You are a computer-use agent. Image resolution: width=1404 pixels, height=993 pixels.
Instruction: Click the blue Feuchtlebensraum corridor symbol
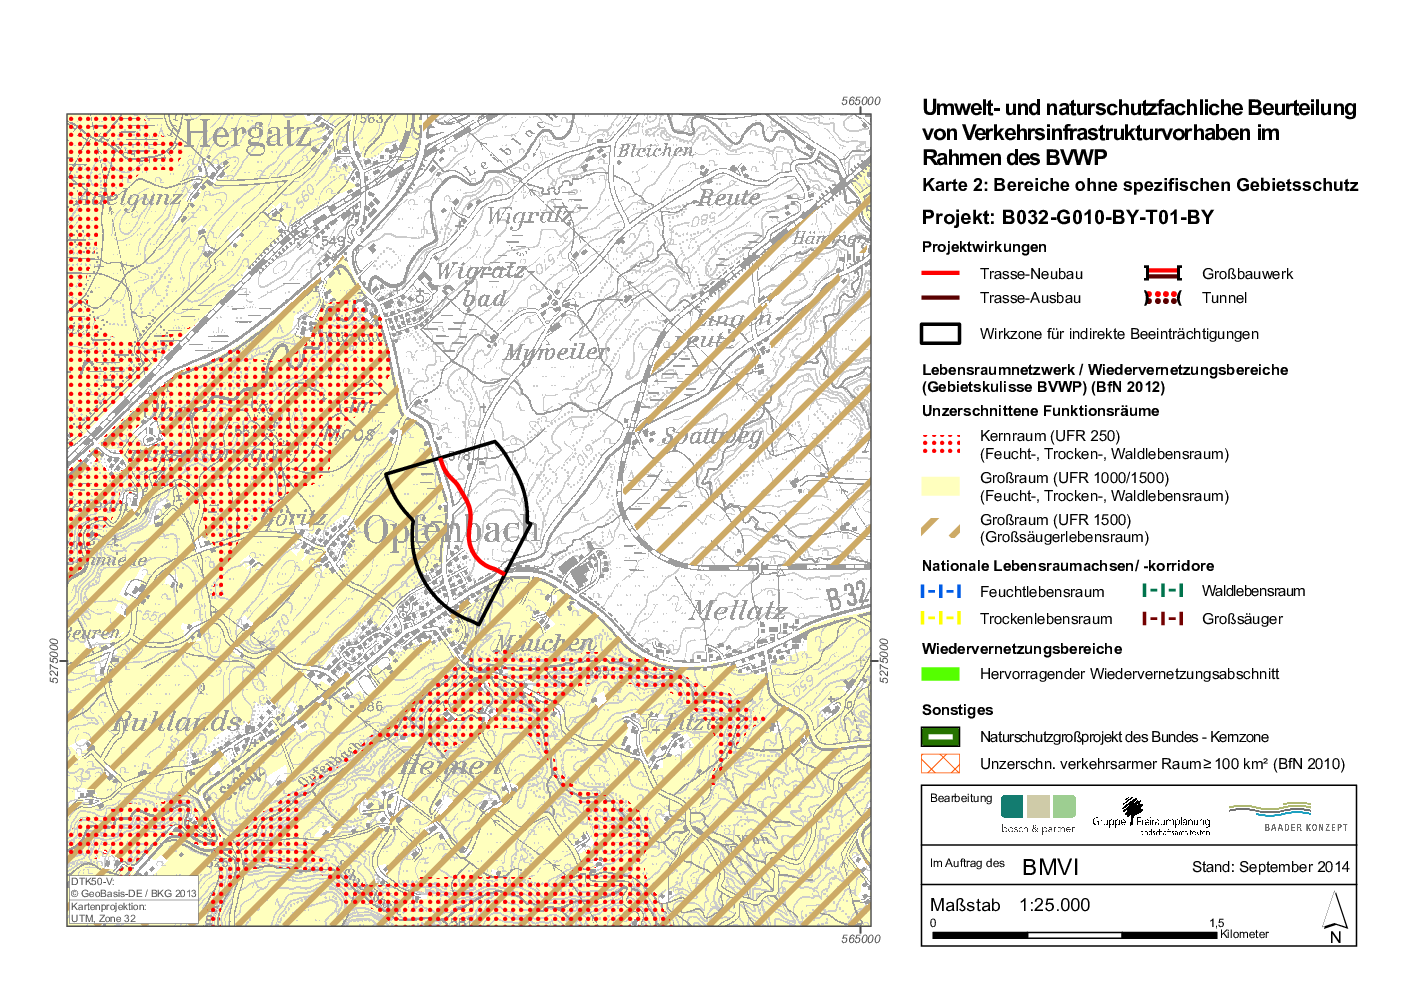click(939, 592)
